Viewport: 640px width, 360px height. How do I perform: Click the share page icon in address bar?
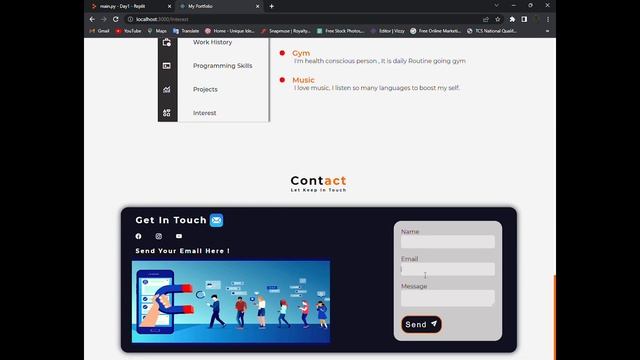(486, 19)
